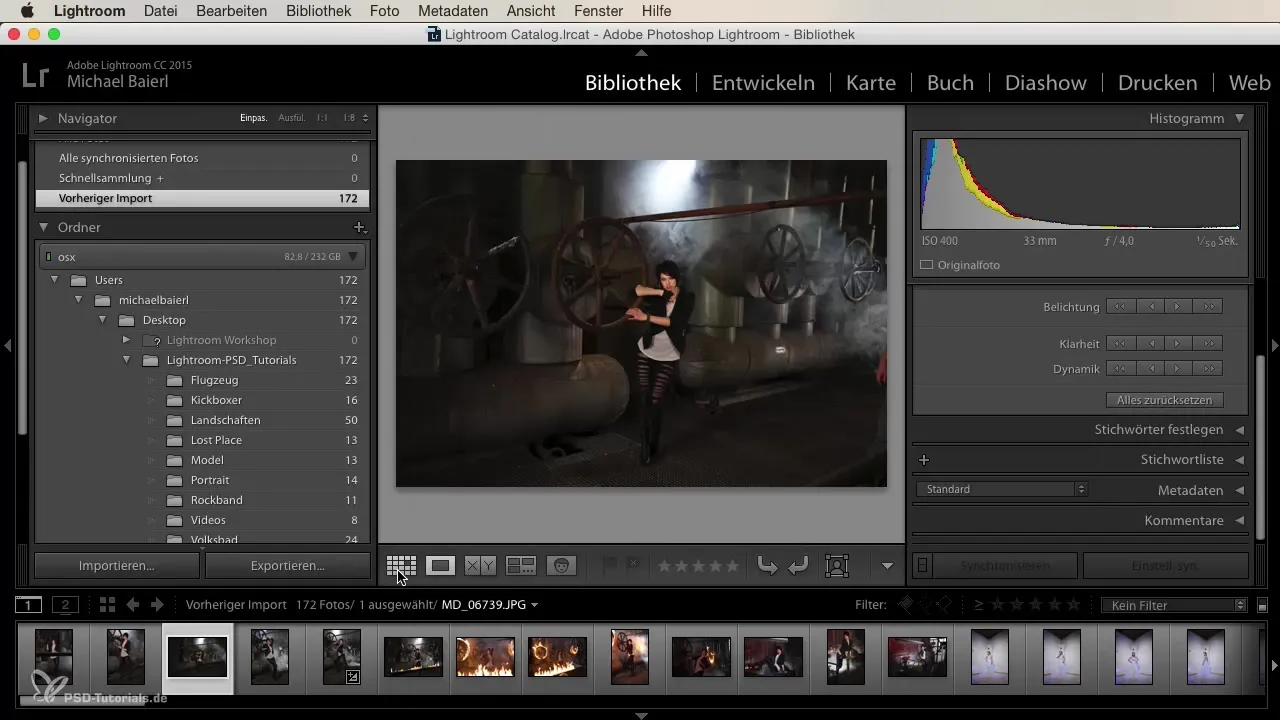Screen dimensions: 1280x720
Task: Open the Karte module
Action: point(871,83)
